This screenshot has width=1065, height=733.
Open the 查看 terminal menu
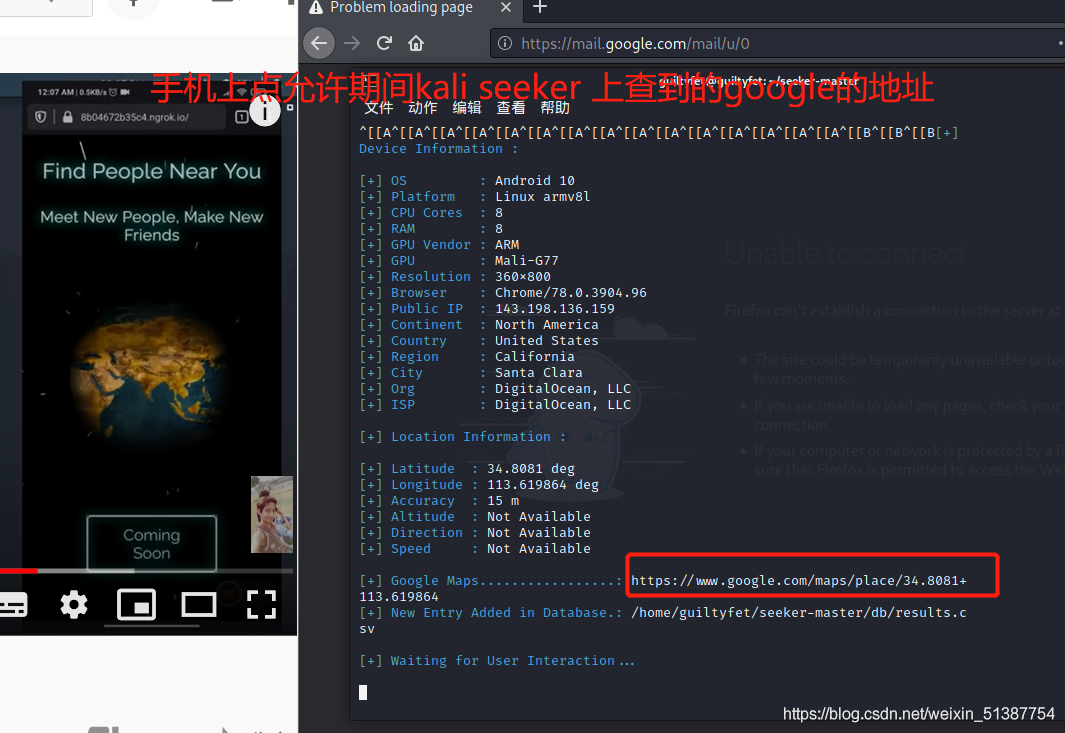point(511,107)
